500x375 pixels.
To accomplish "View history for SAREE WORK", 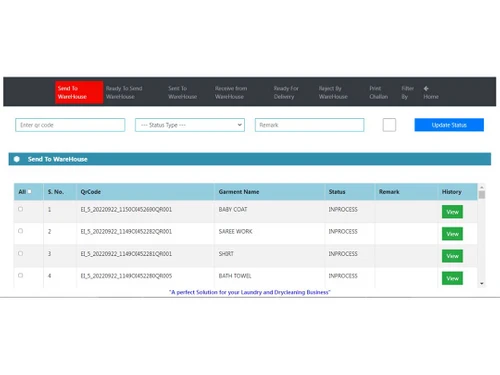I will pos(452,234).
